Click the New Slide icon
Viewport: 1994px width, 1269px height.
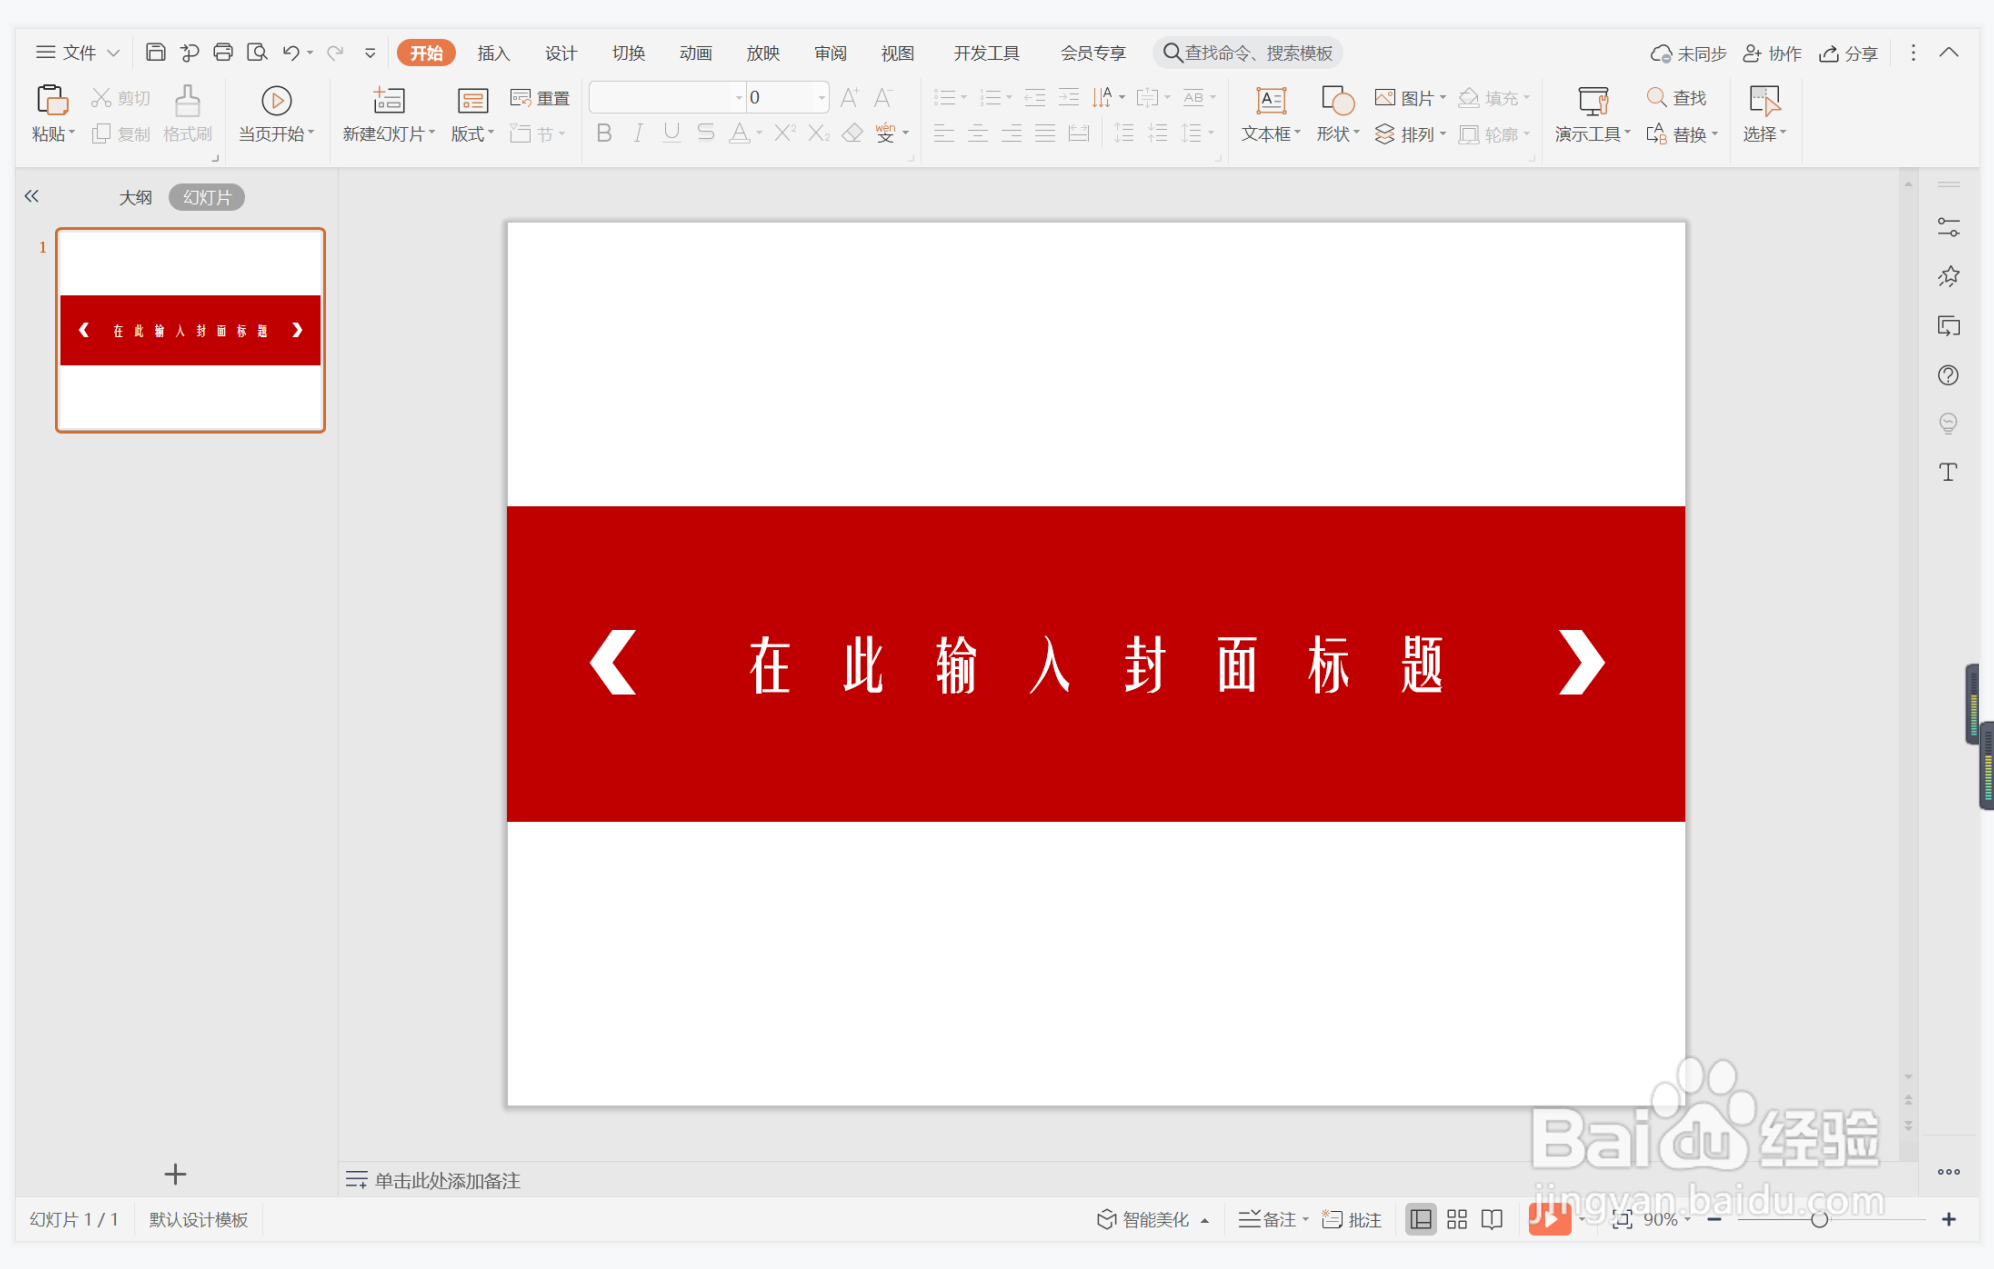pyautogui.click(x=388, y=100)
